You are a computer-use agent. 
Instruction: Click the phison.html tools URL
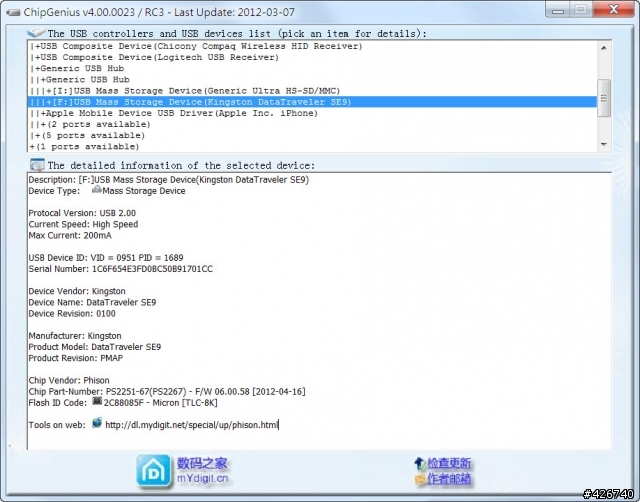tap(192, 425)
